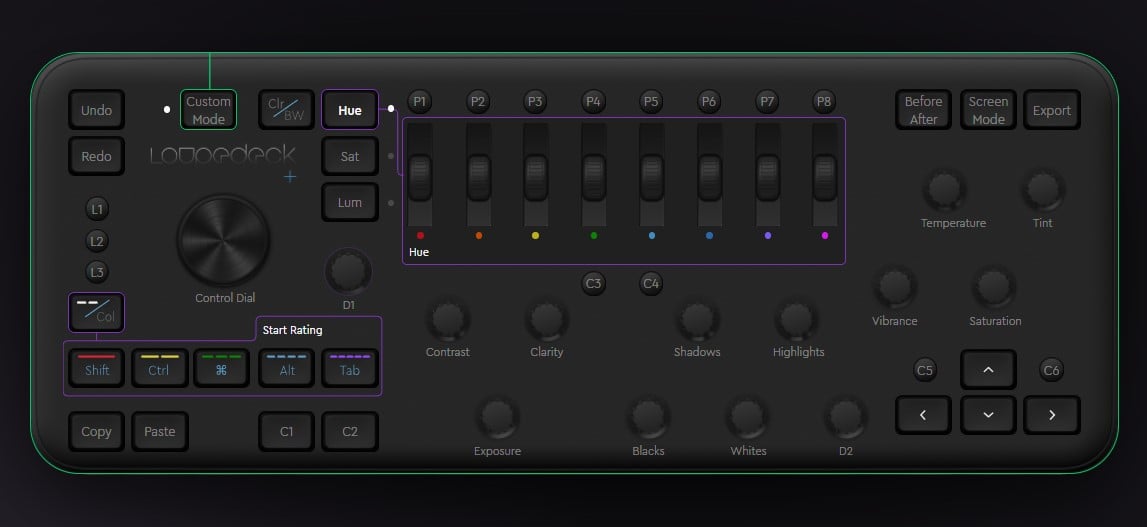This screenshot has width=1147, height=527.
Task: Click the Control Dial
Action: (223, 240)
